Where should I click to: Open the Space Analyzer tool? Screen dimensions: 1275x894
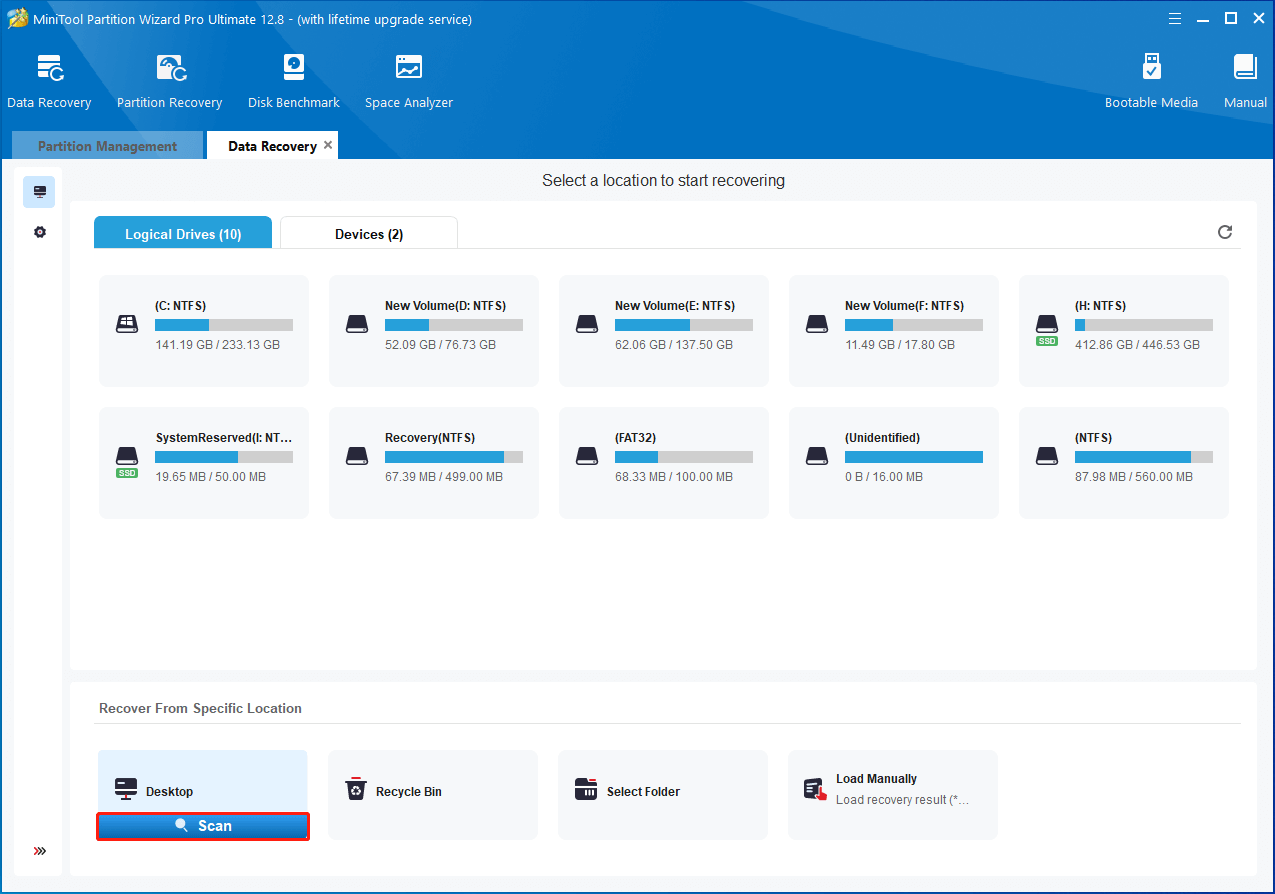click(x=408, y=81)
